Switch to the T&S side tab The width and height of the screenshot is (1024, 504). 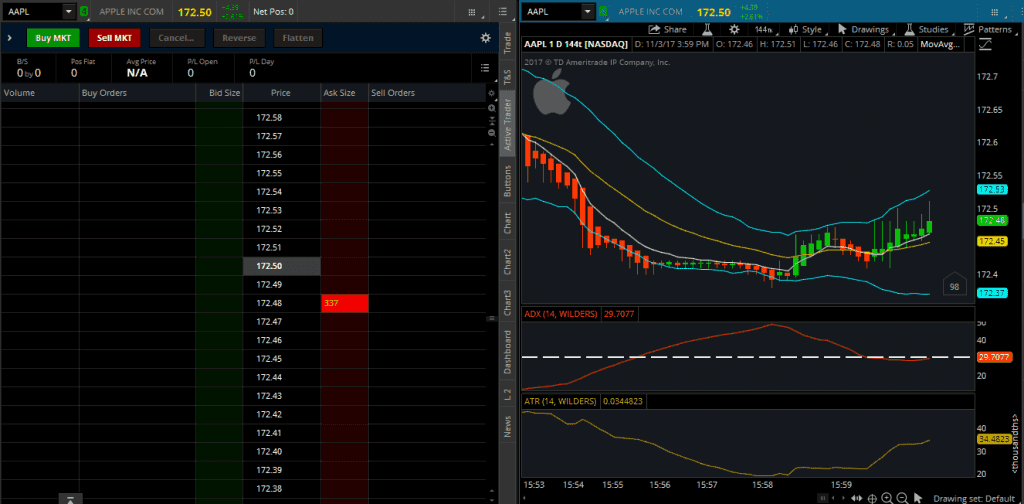point(507,74)
